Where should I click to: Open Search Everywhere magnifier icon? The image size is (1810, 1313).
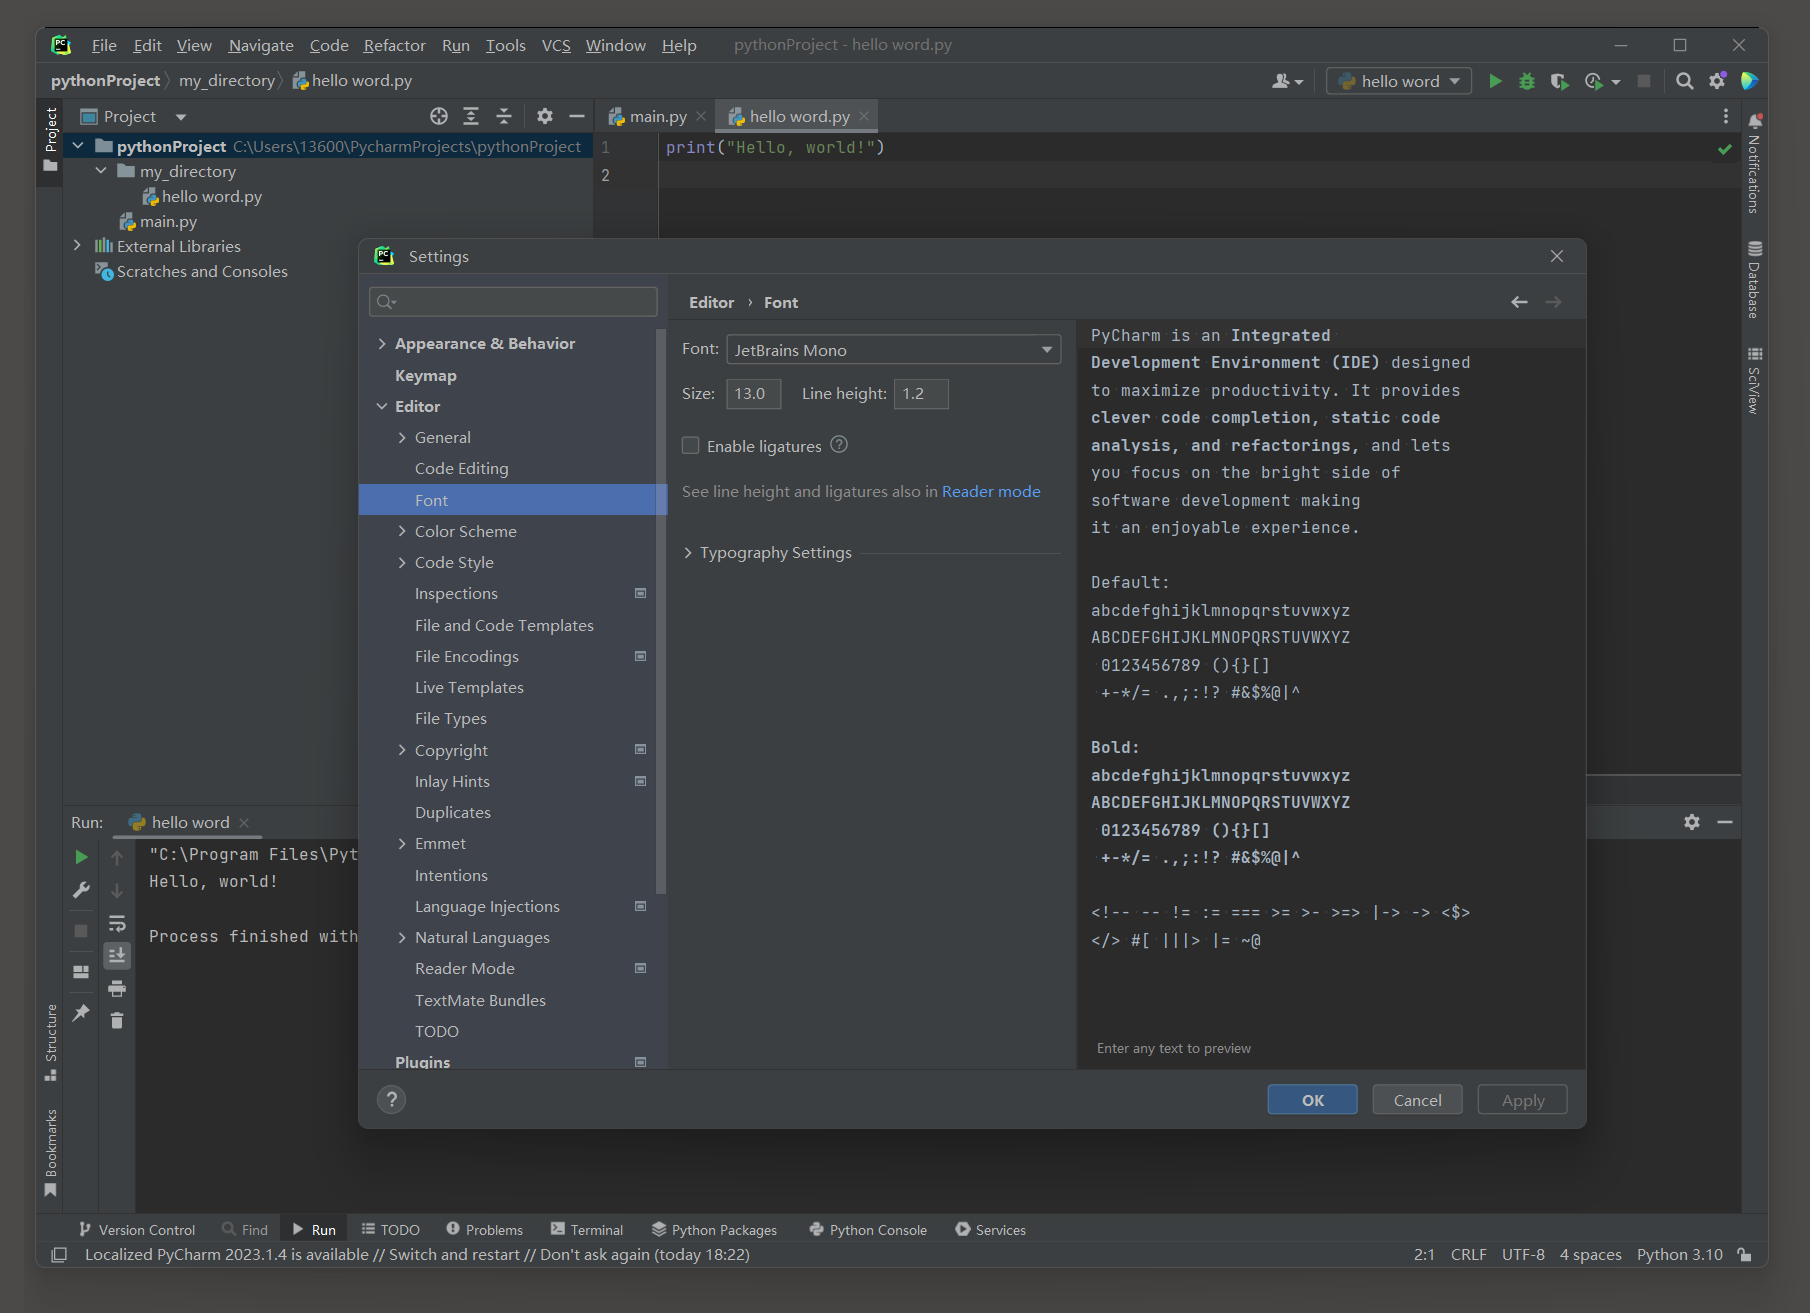pyautogui.click(x=1685, y=81)
